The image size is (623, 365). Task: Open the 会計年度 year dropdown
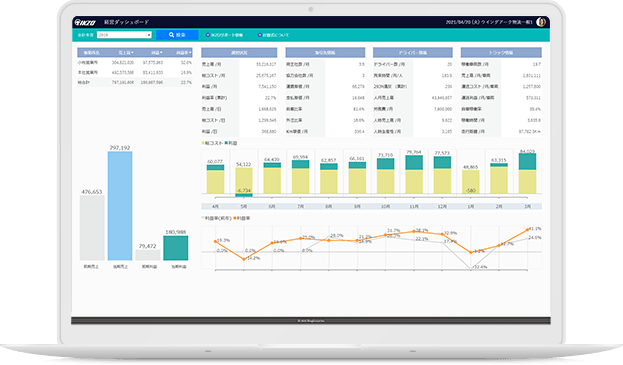[x=124, y=35]
